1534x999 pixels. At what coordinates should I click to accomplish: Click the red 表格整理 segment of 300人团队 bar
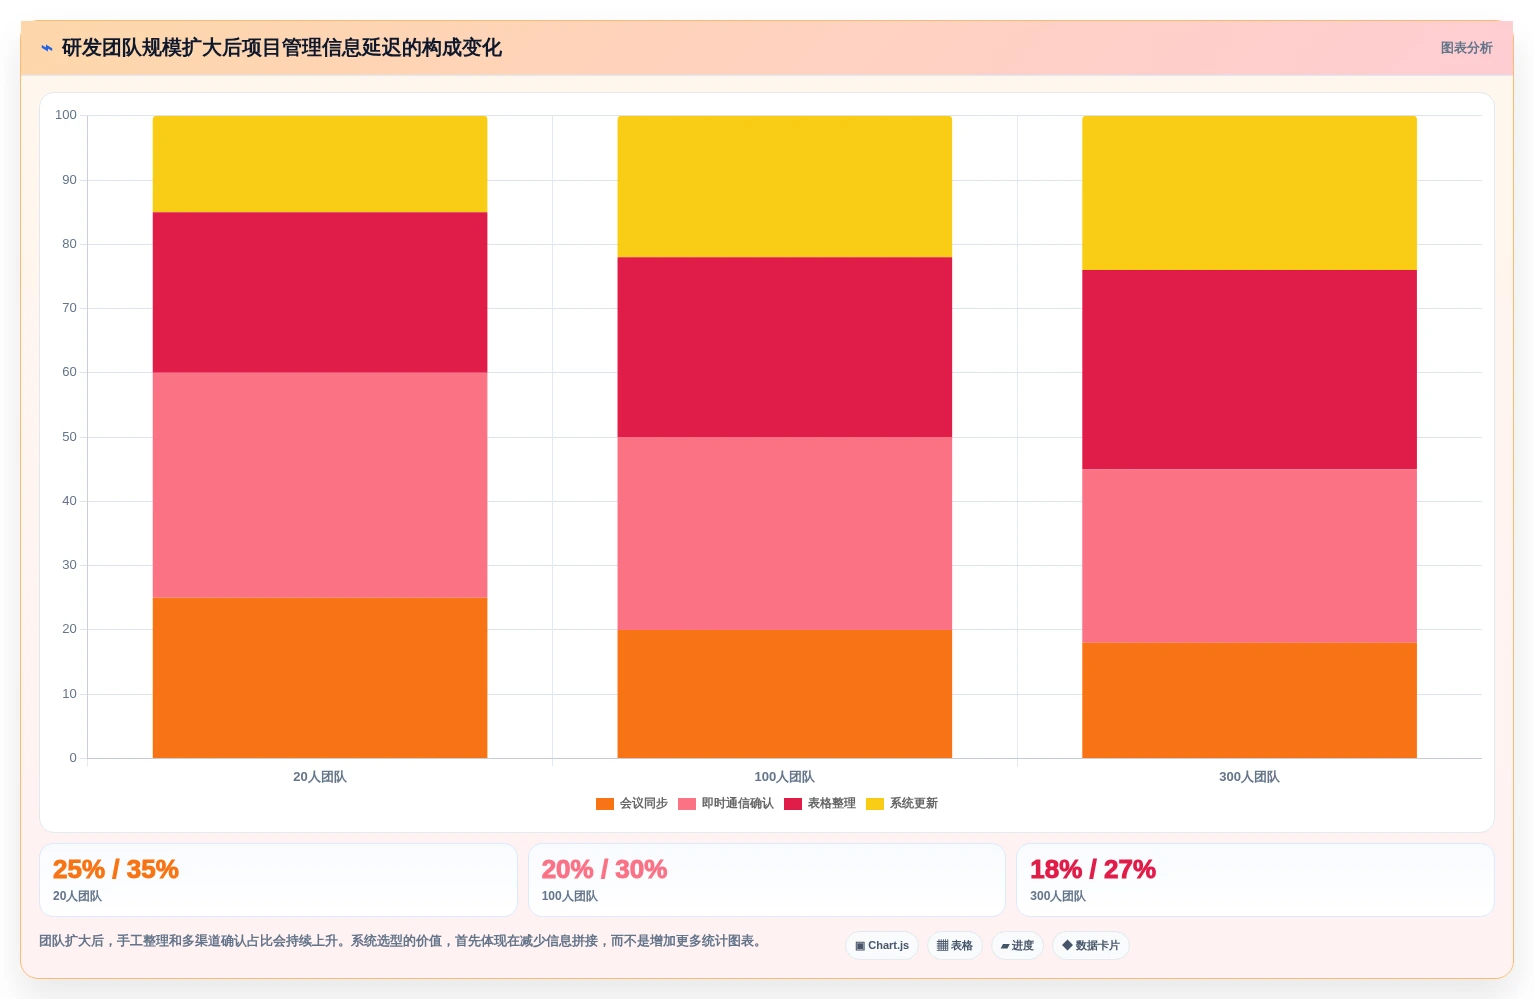(x=1250, y=370)
